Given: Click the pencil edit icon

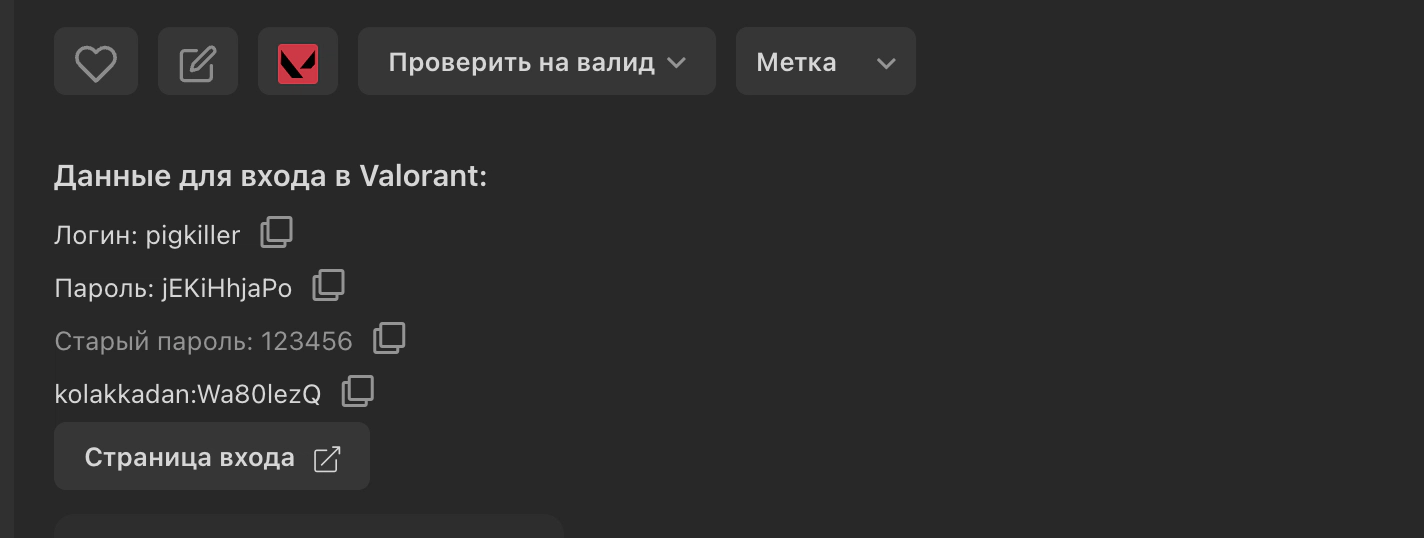Looking at the screenshot, I should [x=198, y=62].
